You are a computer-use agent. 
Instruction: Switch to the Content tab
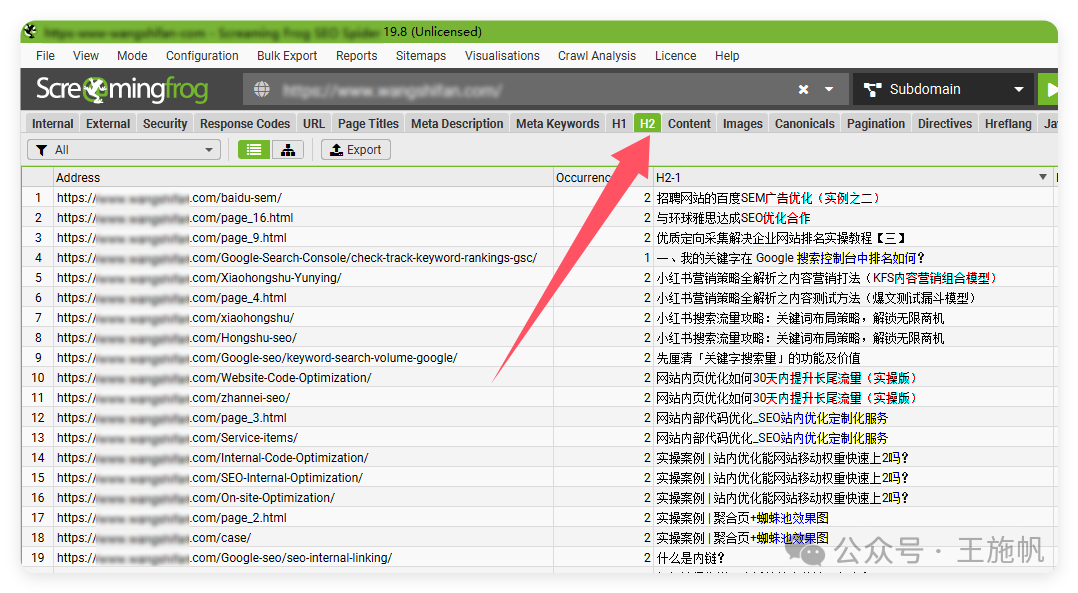(689, 124)
